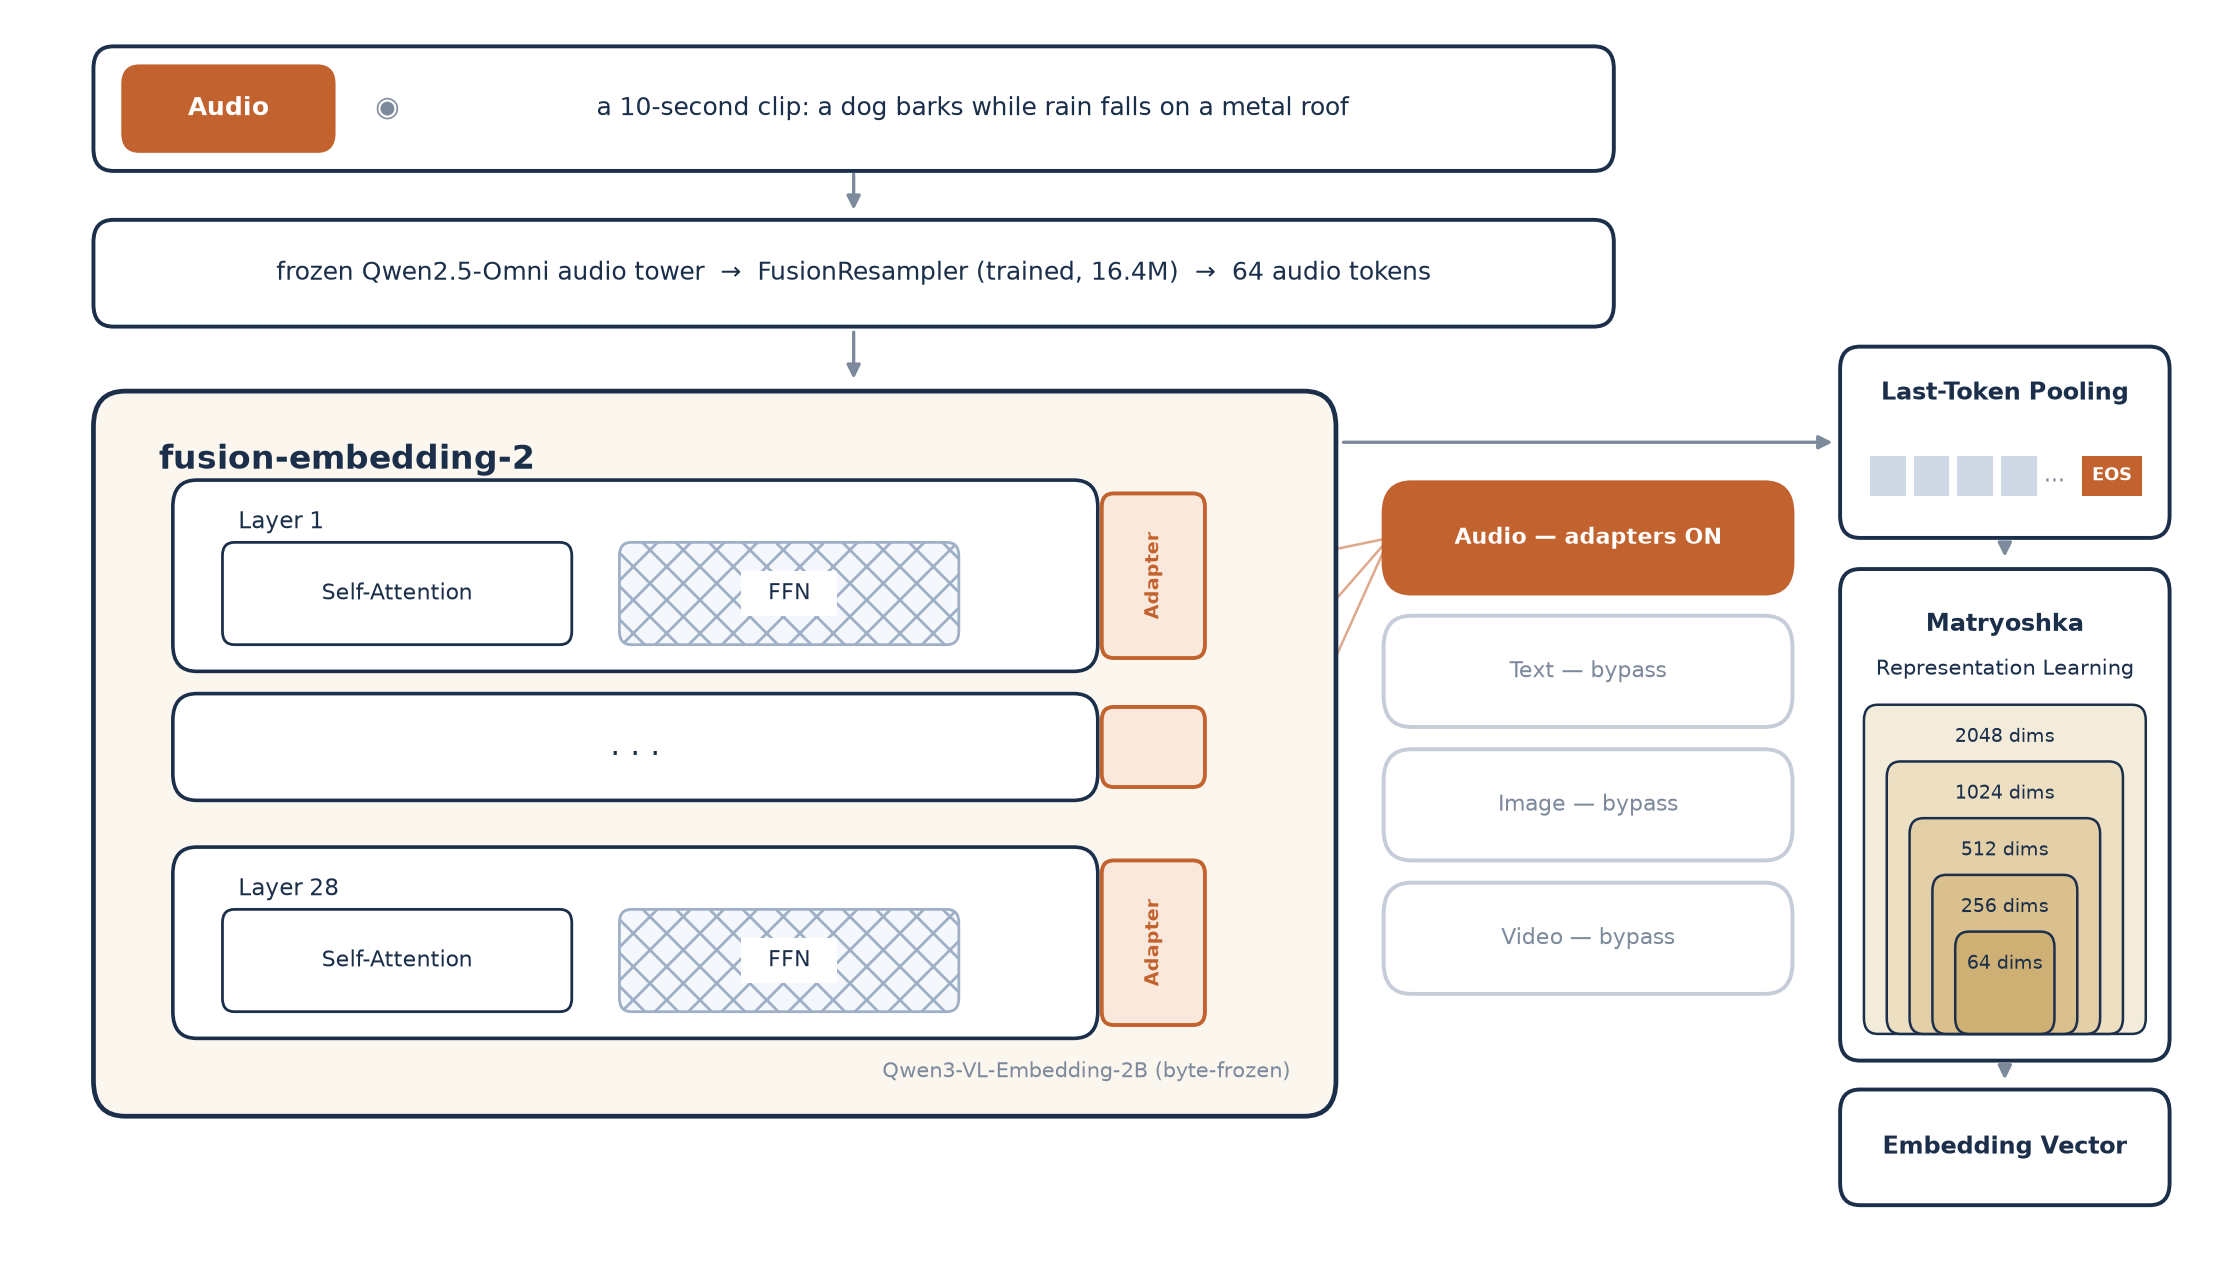The image size is (2223, 1263).
Task: Select the hatched FFN block in Layer 28
Action: coord(789,960)
